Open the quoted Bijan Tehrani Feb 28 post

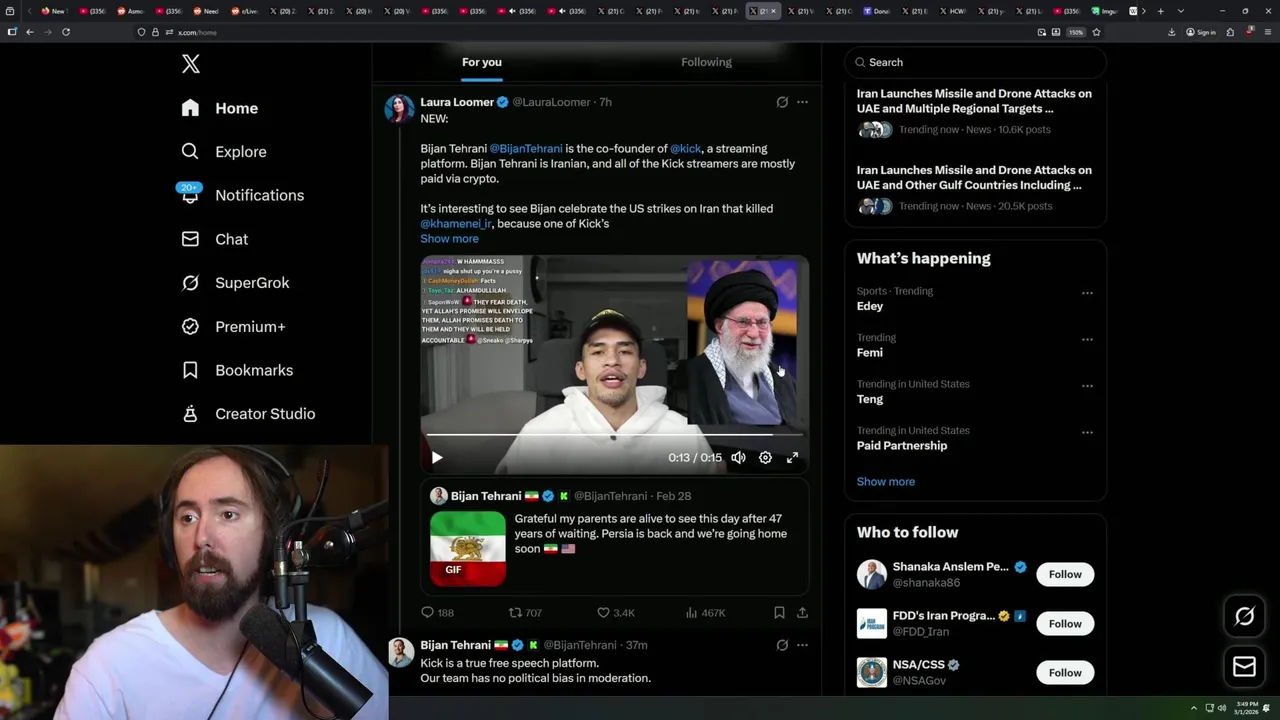[x=615, y=538]
